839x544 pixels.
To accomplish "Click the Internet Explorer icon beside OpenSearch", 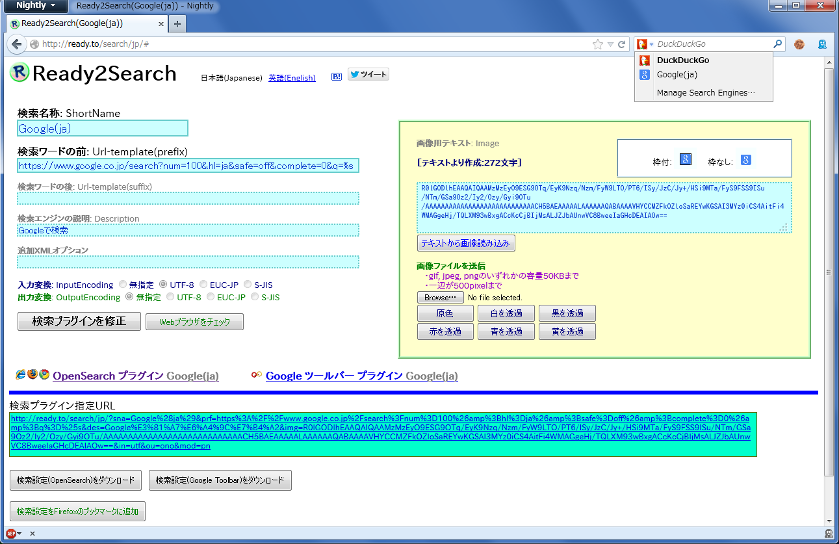I will pos(21,374).
